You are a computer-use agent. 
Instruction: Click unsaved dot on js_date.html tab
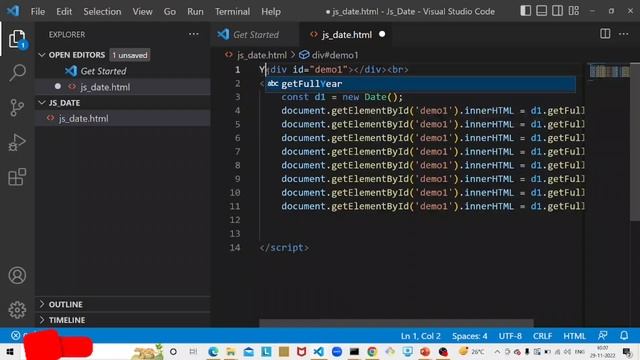(x=382, y=34)
